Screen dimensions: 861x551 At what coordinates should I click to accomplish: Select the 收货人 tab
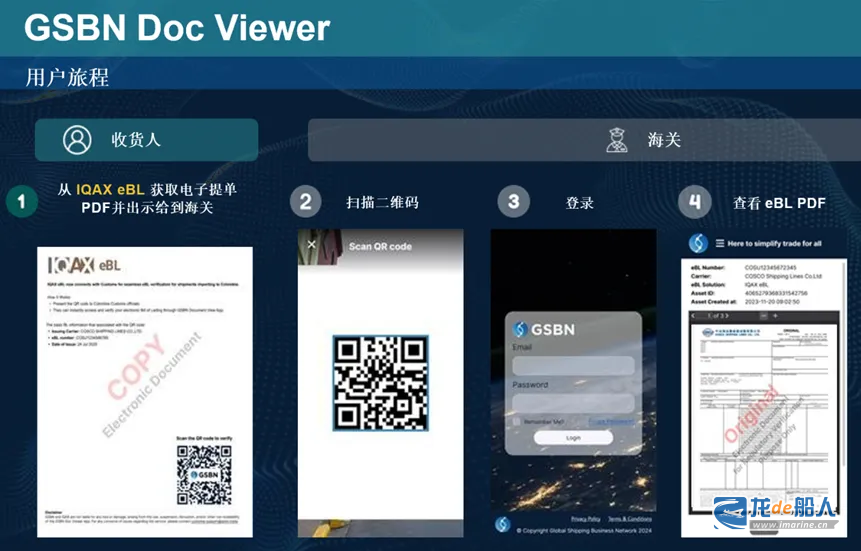pyautogui.click(x=147, y=140)
